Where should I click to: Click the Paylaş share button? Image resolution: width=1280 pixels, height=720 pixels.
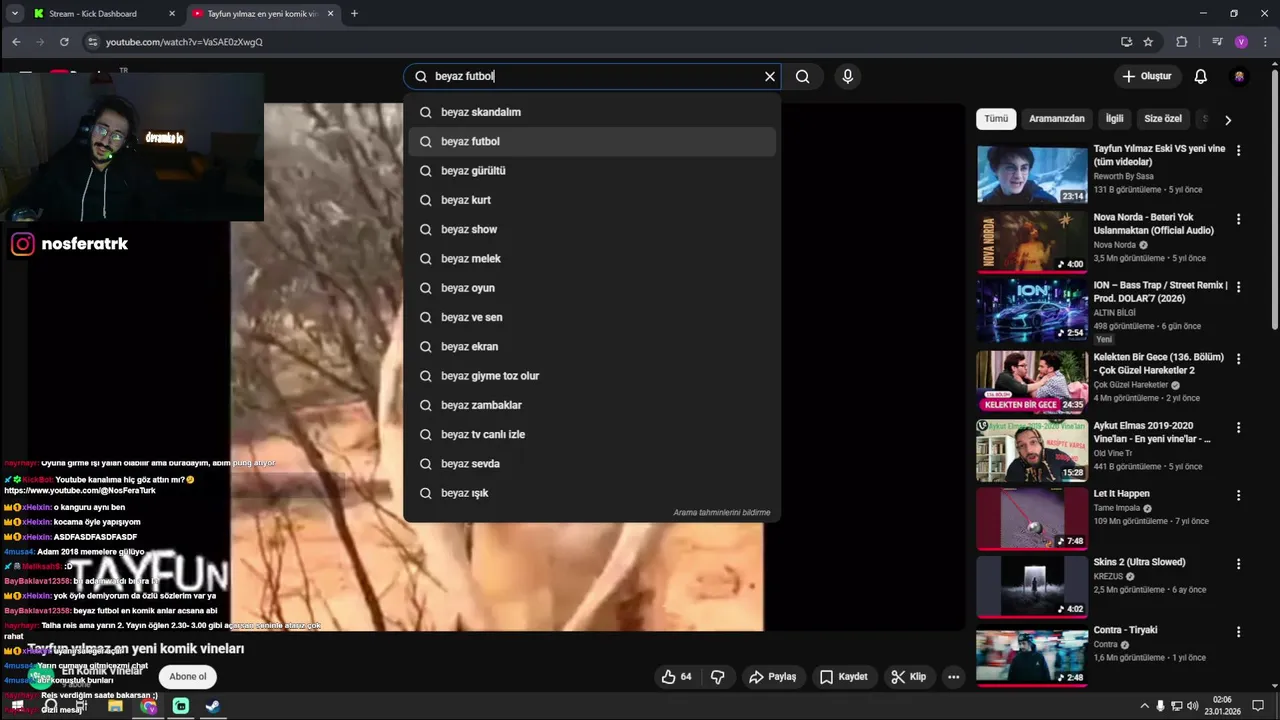(x=773, y=677)
